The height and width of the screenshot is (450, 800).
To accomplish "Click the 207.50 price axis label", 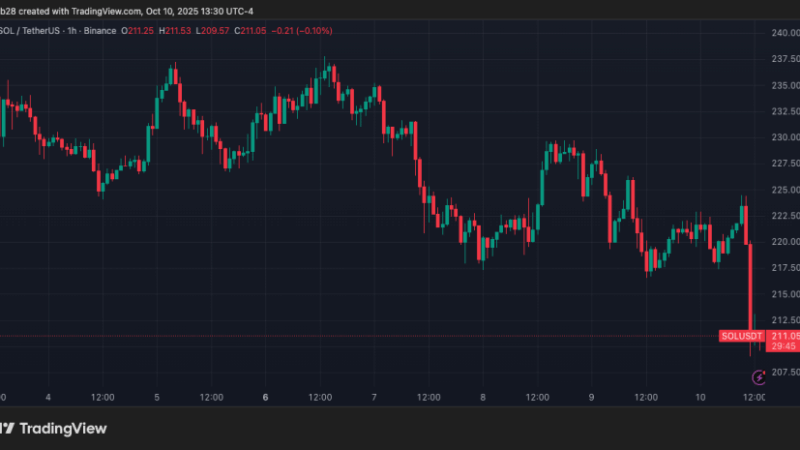I will pos(784,372).
